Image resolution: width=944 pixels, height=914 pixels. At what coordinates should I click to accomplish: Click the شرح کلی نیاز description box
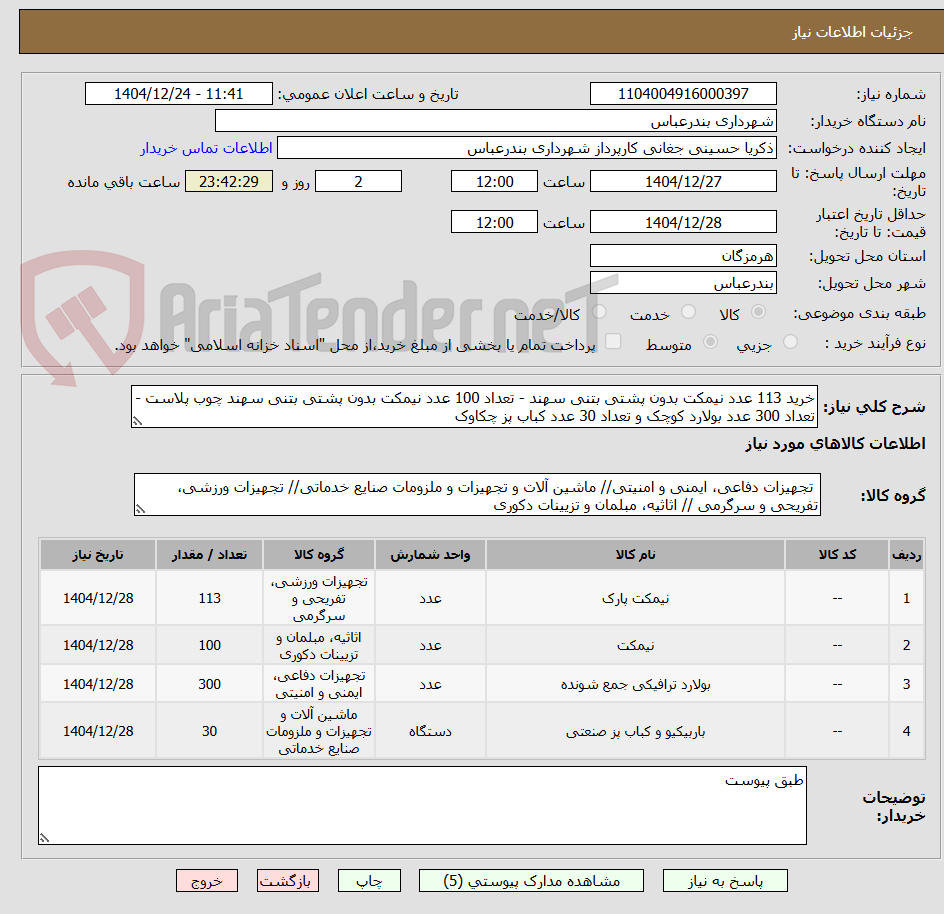(x=474, y=407)
